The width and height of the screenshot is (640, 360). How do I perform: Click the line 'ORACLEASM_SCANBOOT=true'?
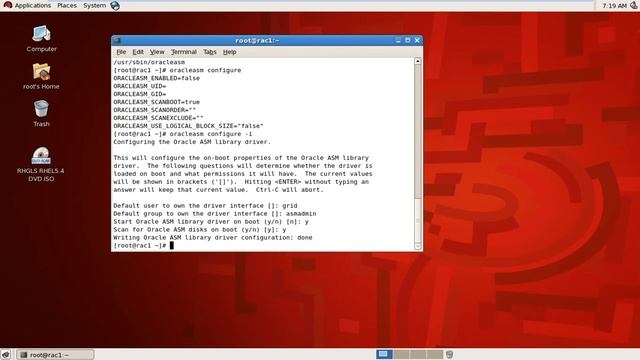click(x=157, y=102)
